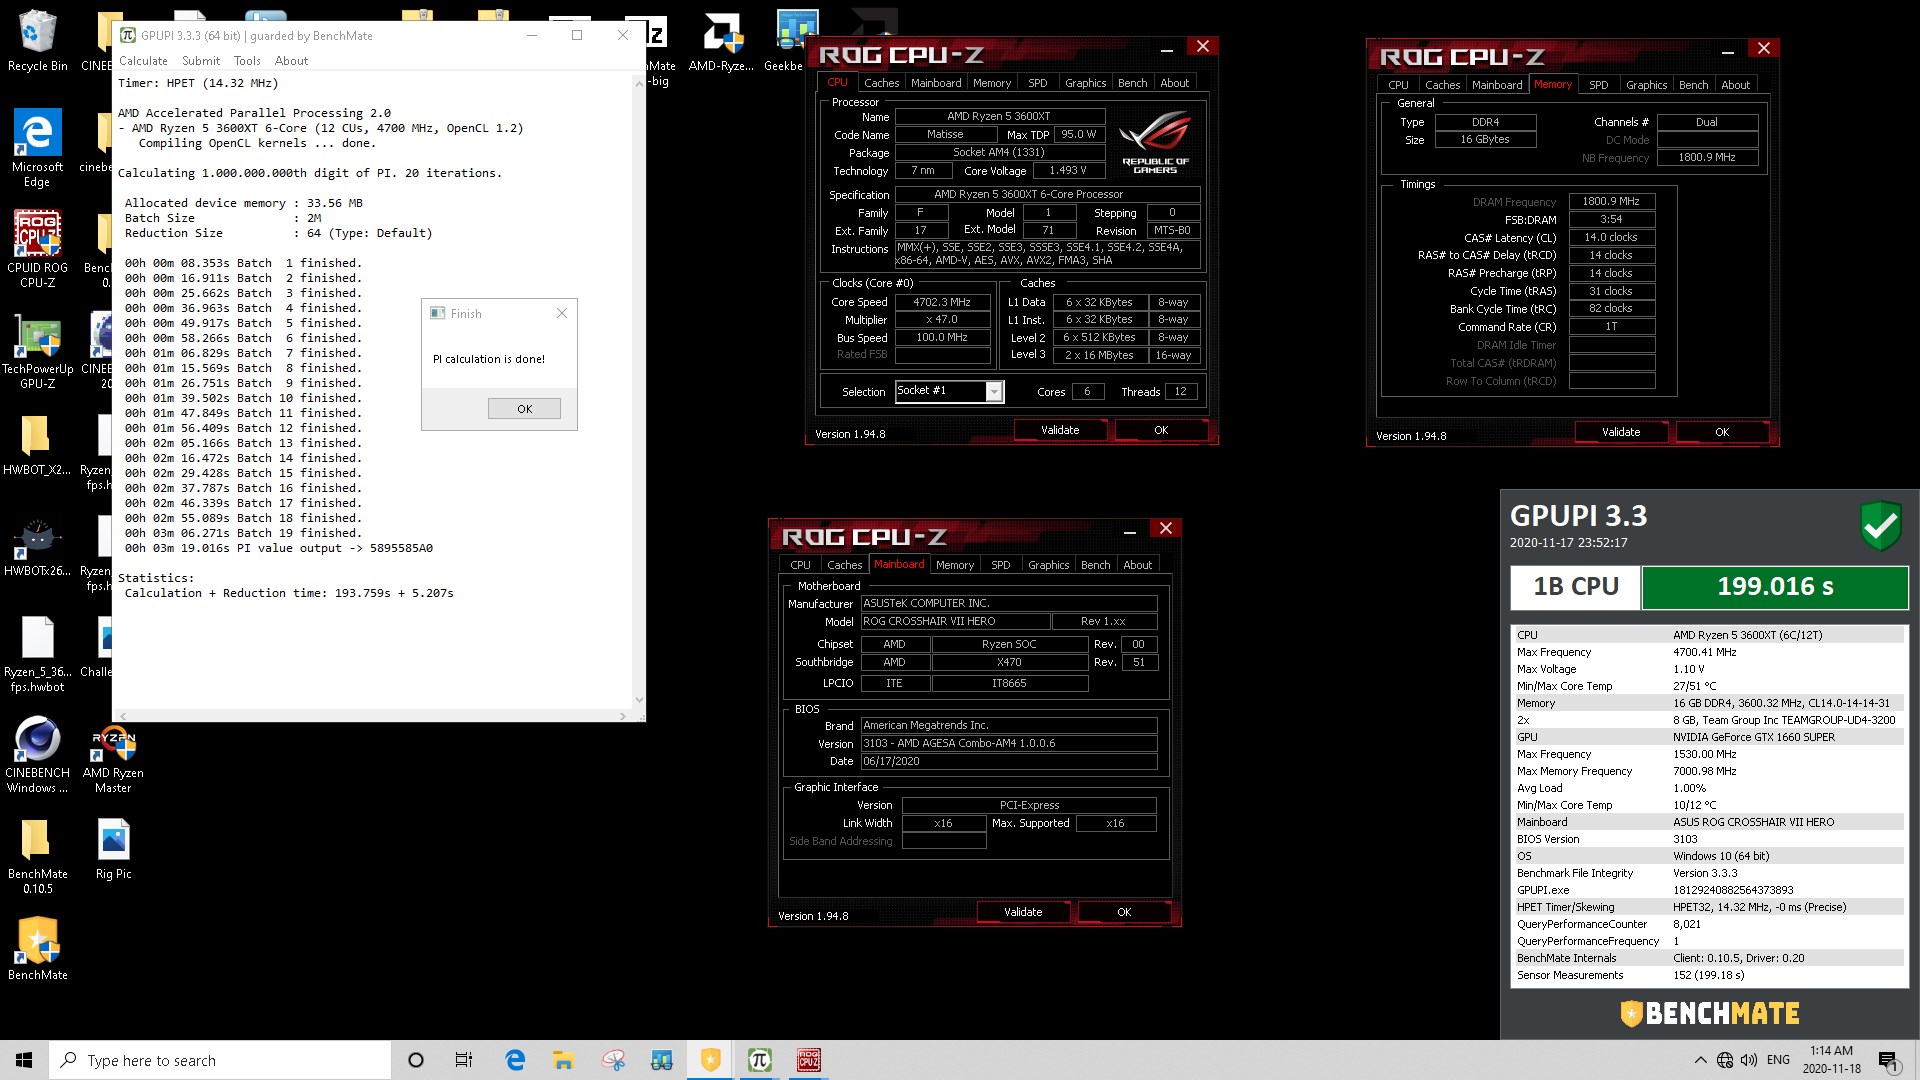This screenshot has height=1080, width=1920.
Task: Open CPUID ROG CPU-Z desktop shortcut
Action: pos(37,248)
